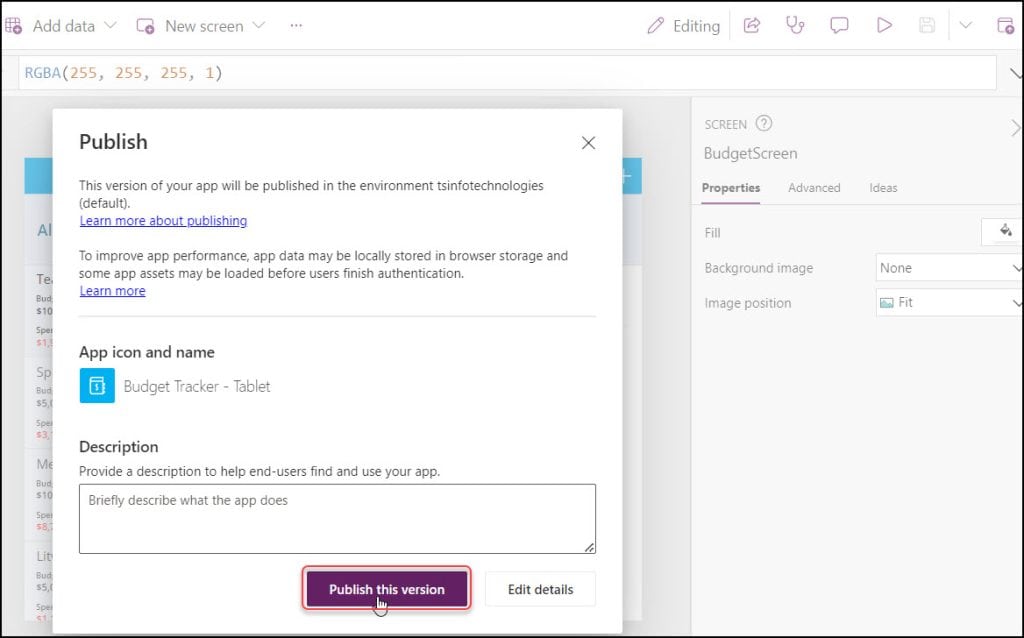Click the New screen icon
The image size is (1024, 638).
point(145,26)
